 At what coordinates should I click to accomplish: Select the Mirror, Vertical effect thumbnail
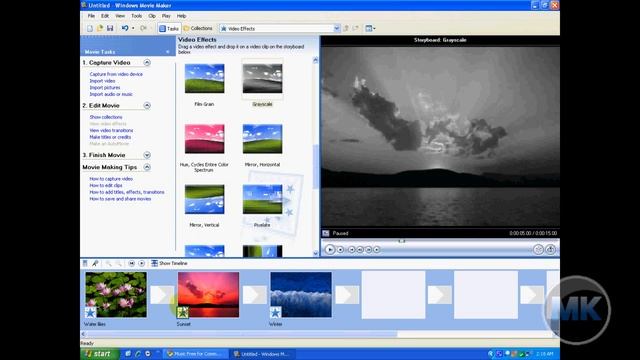click(204, 199)
